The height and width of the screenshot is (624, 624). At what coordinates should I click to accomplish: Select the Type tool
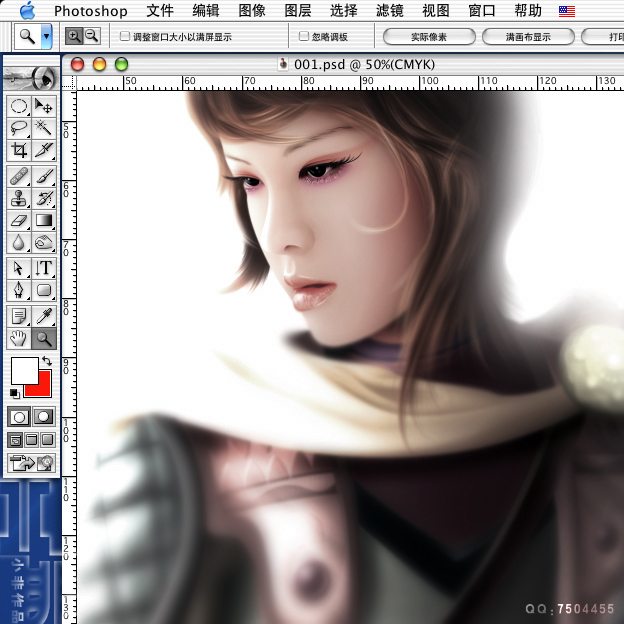click(x=44, y=268)
